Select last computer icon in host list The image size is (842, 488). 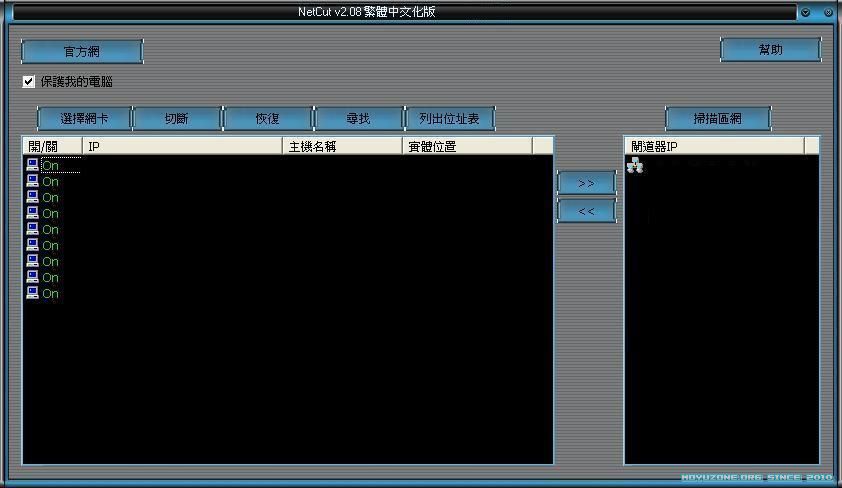click(33, 293)
